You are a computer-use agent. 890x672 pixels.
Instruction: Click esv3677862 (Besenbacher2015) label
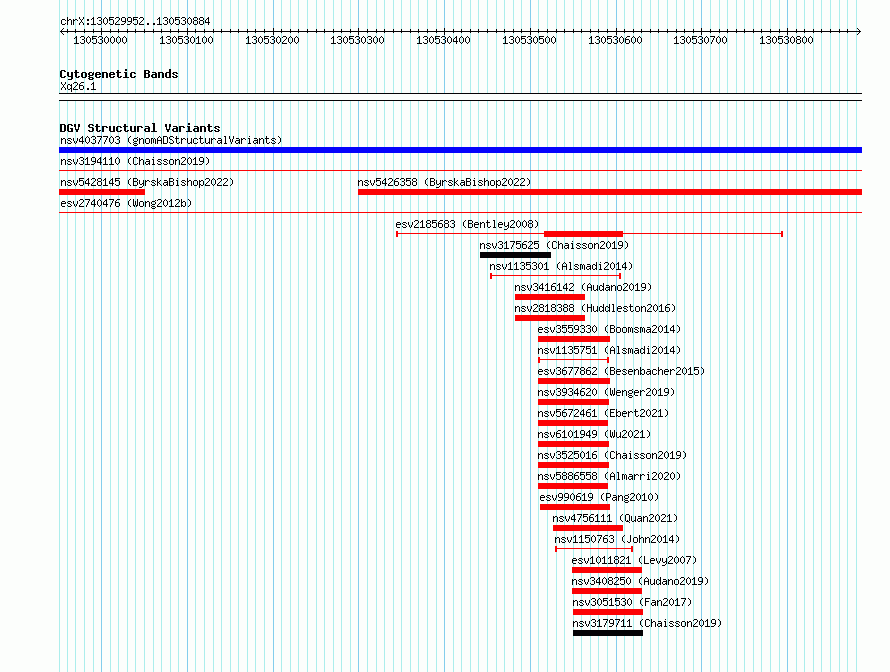[x=621, y=371]
